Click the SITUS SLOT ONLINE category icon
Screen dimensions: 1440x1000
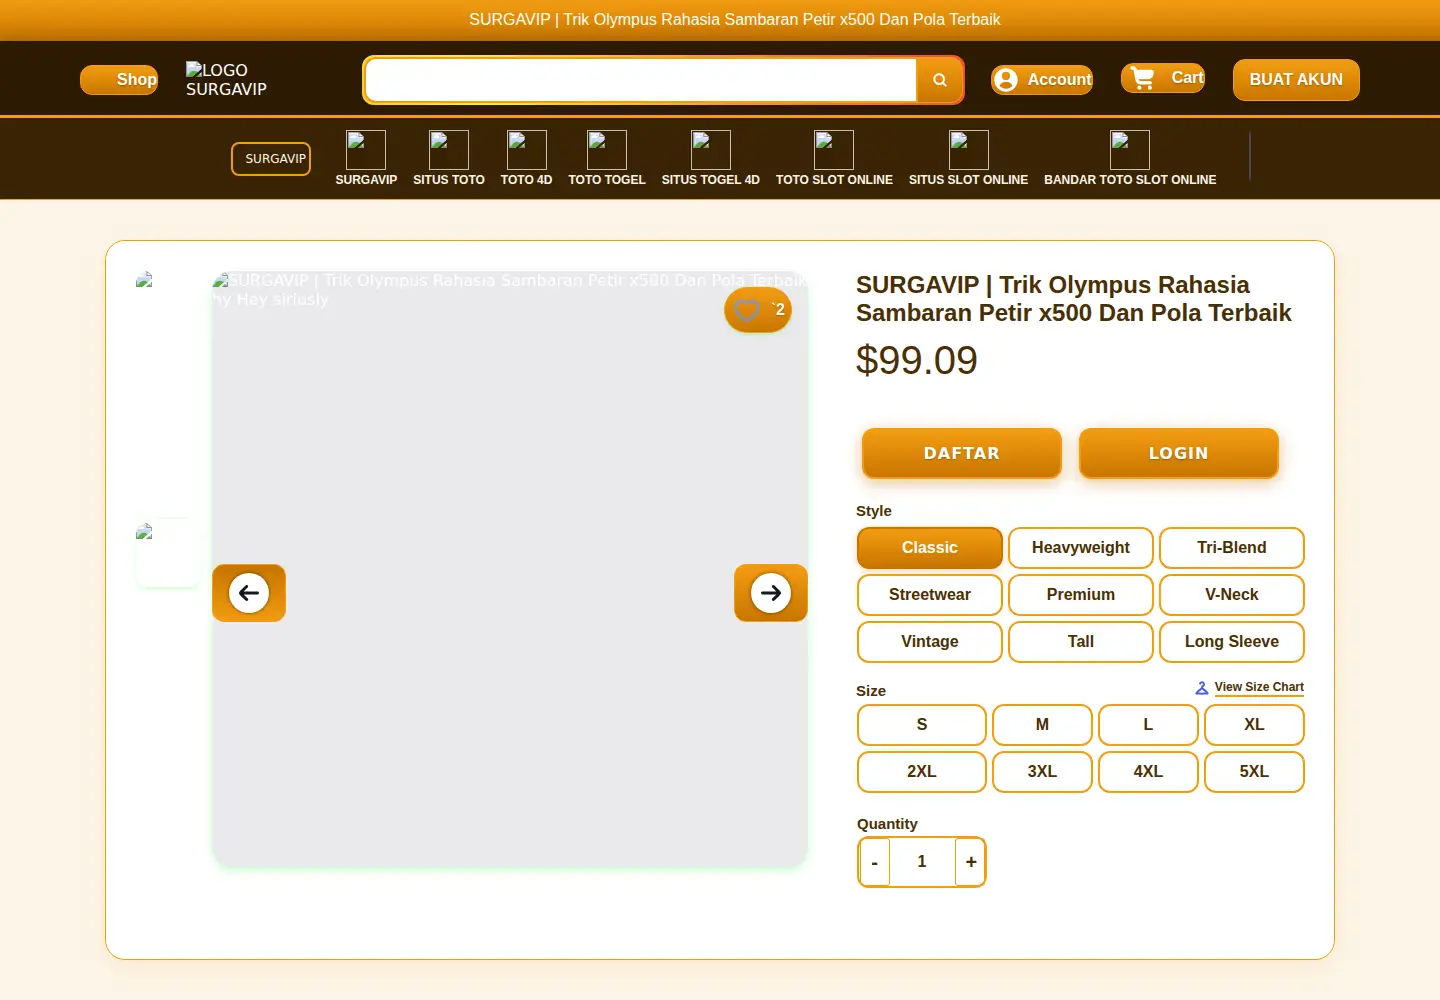coord(969,150)
